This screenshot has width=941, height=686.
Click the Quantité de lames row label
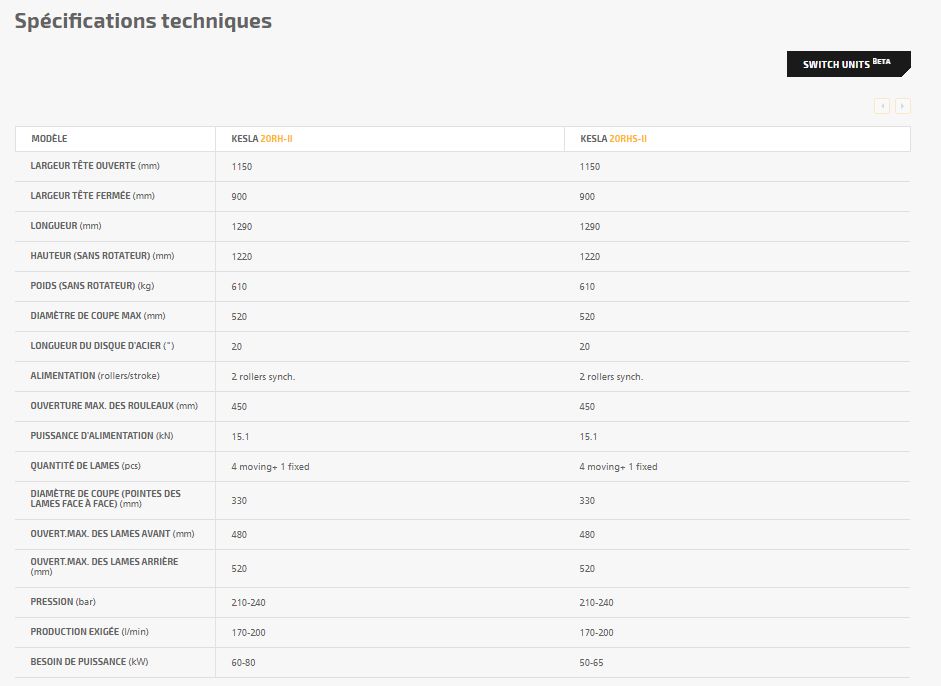coord(89,466)
